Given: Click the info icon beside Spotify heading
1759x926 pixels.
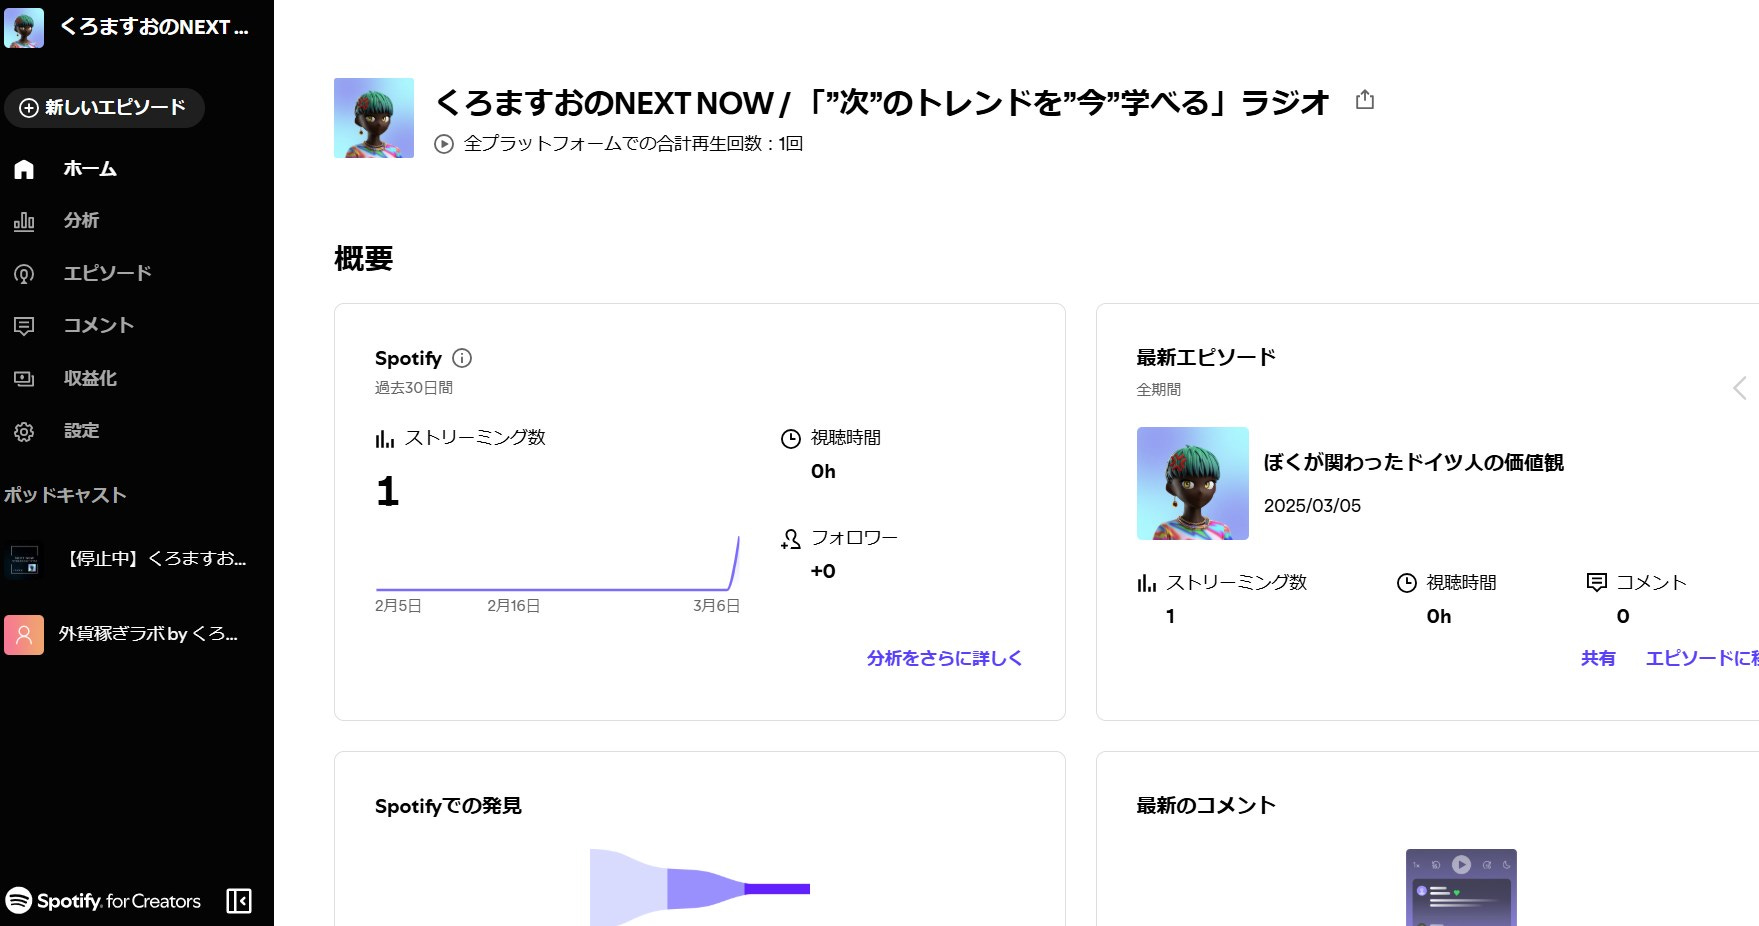Looking at the screenshot, I should point(462,358).
